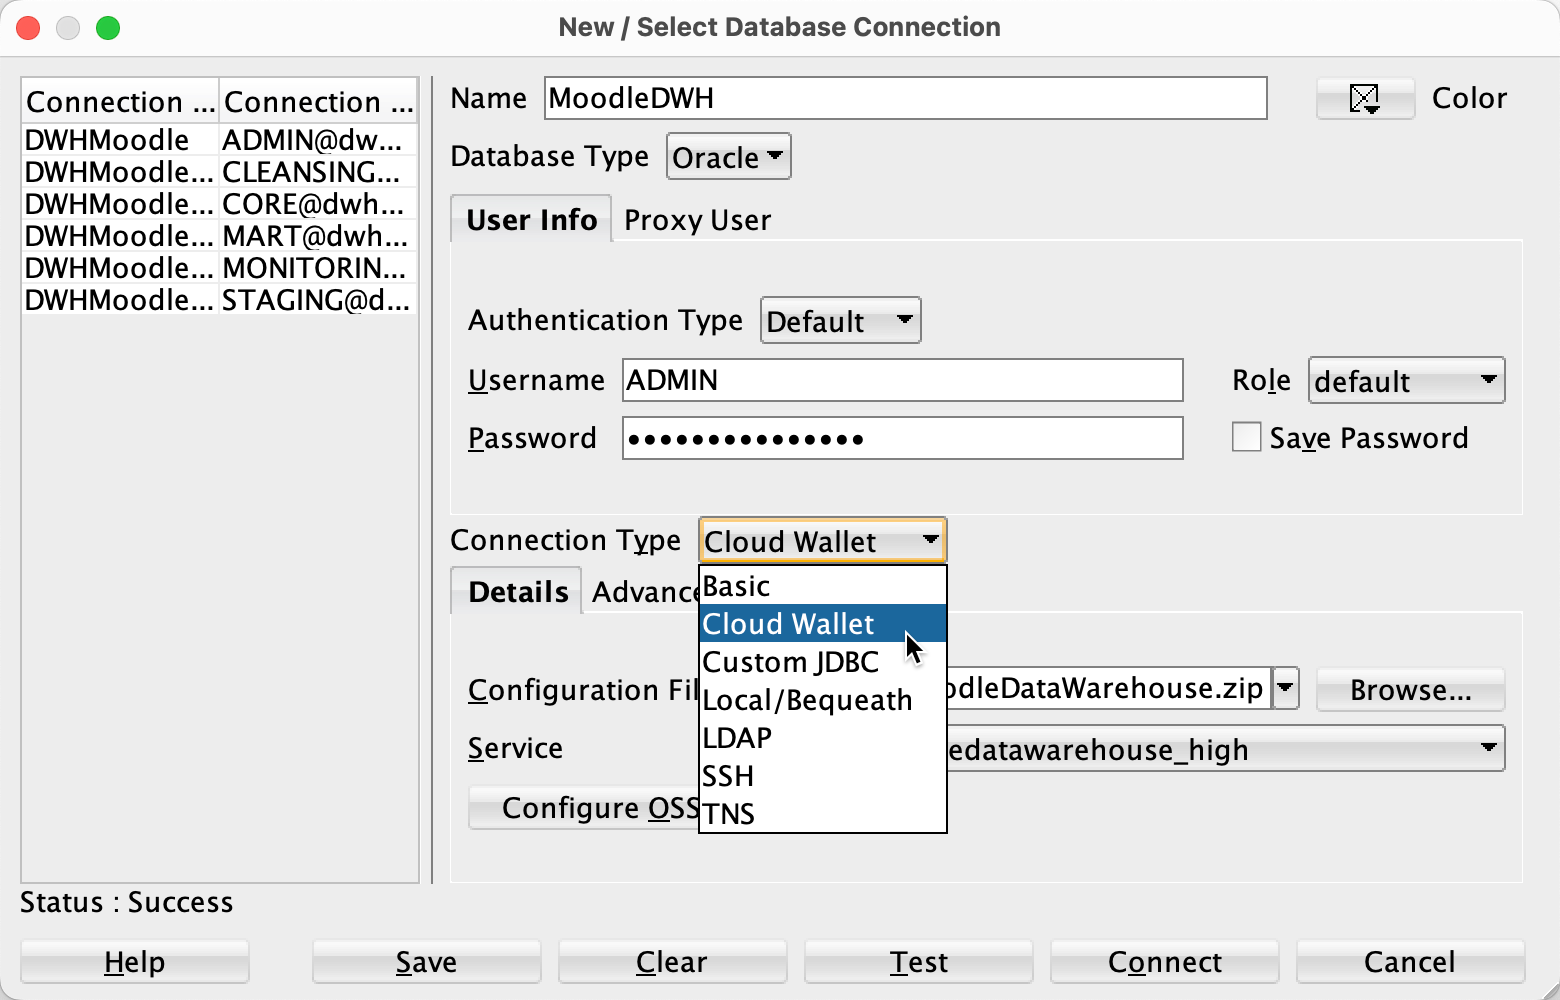This screenshot has height=1000, width=1560.
Task: Click the Configuration File path field
Action: pyautogui.click(x=1108, y=688)
